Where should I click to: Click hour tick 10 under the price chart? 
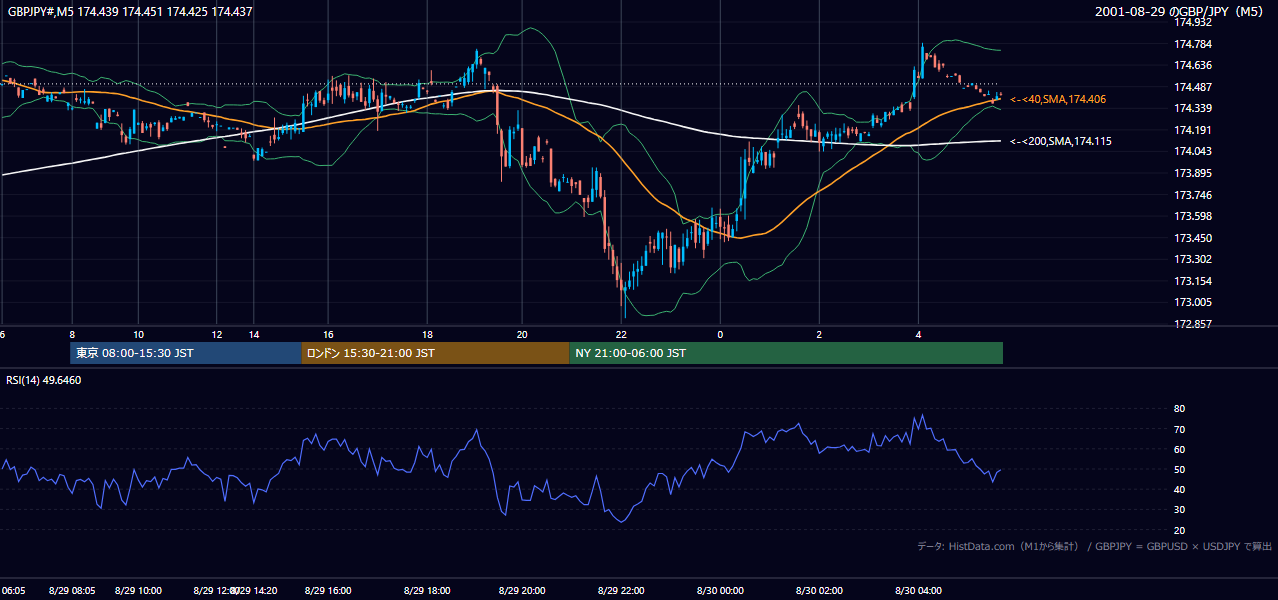tap(138, 334)
